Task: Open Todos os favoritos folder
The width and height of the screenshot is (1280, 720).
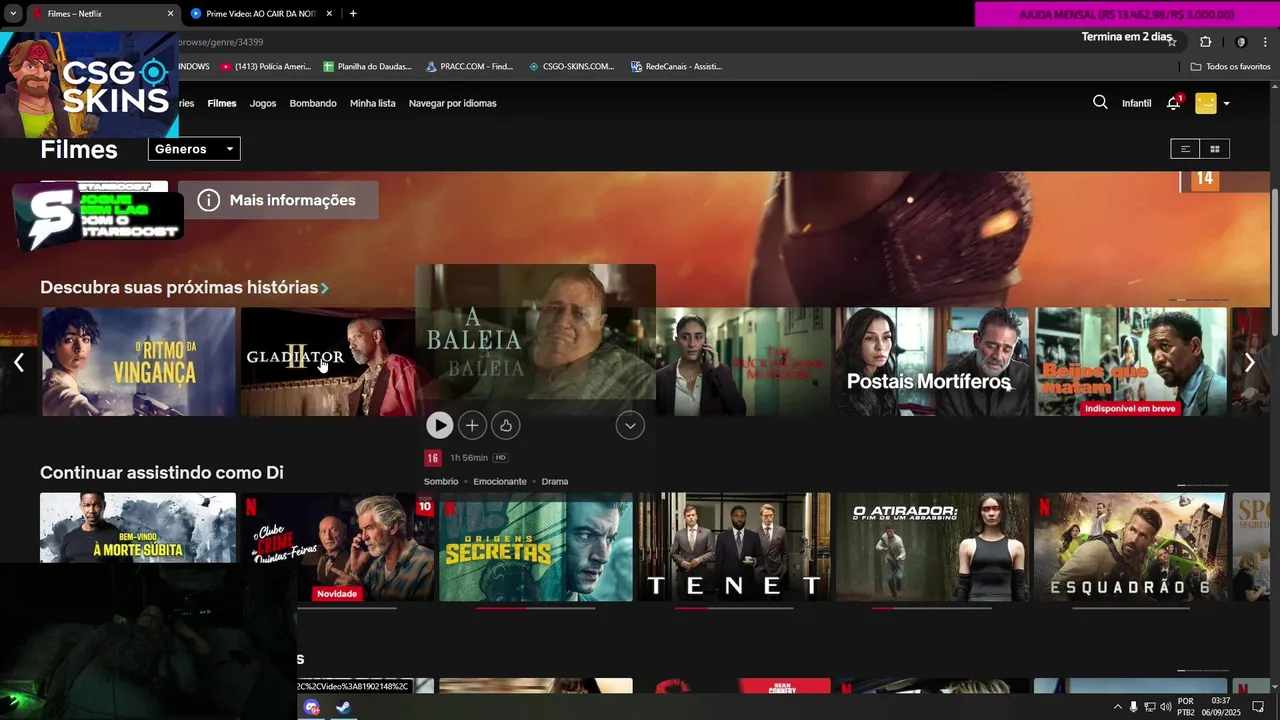Action: [x=1230, y=66]
